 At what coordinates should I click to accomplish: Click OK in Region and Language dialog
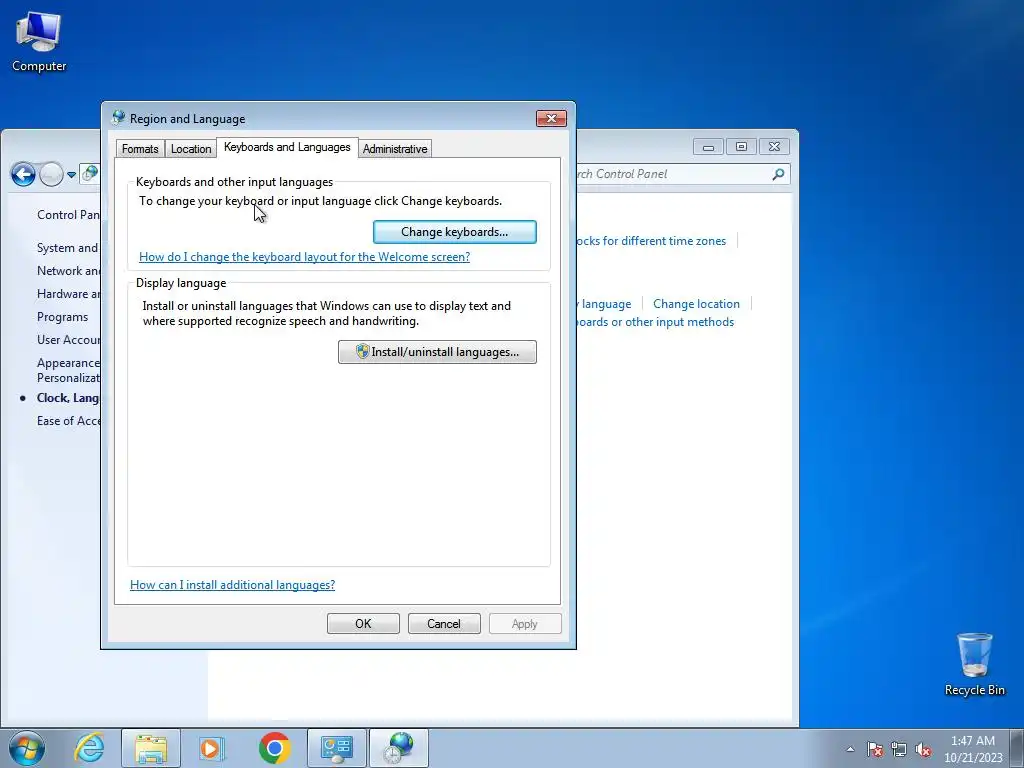tap(363, 624)
